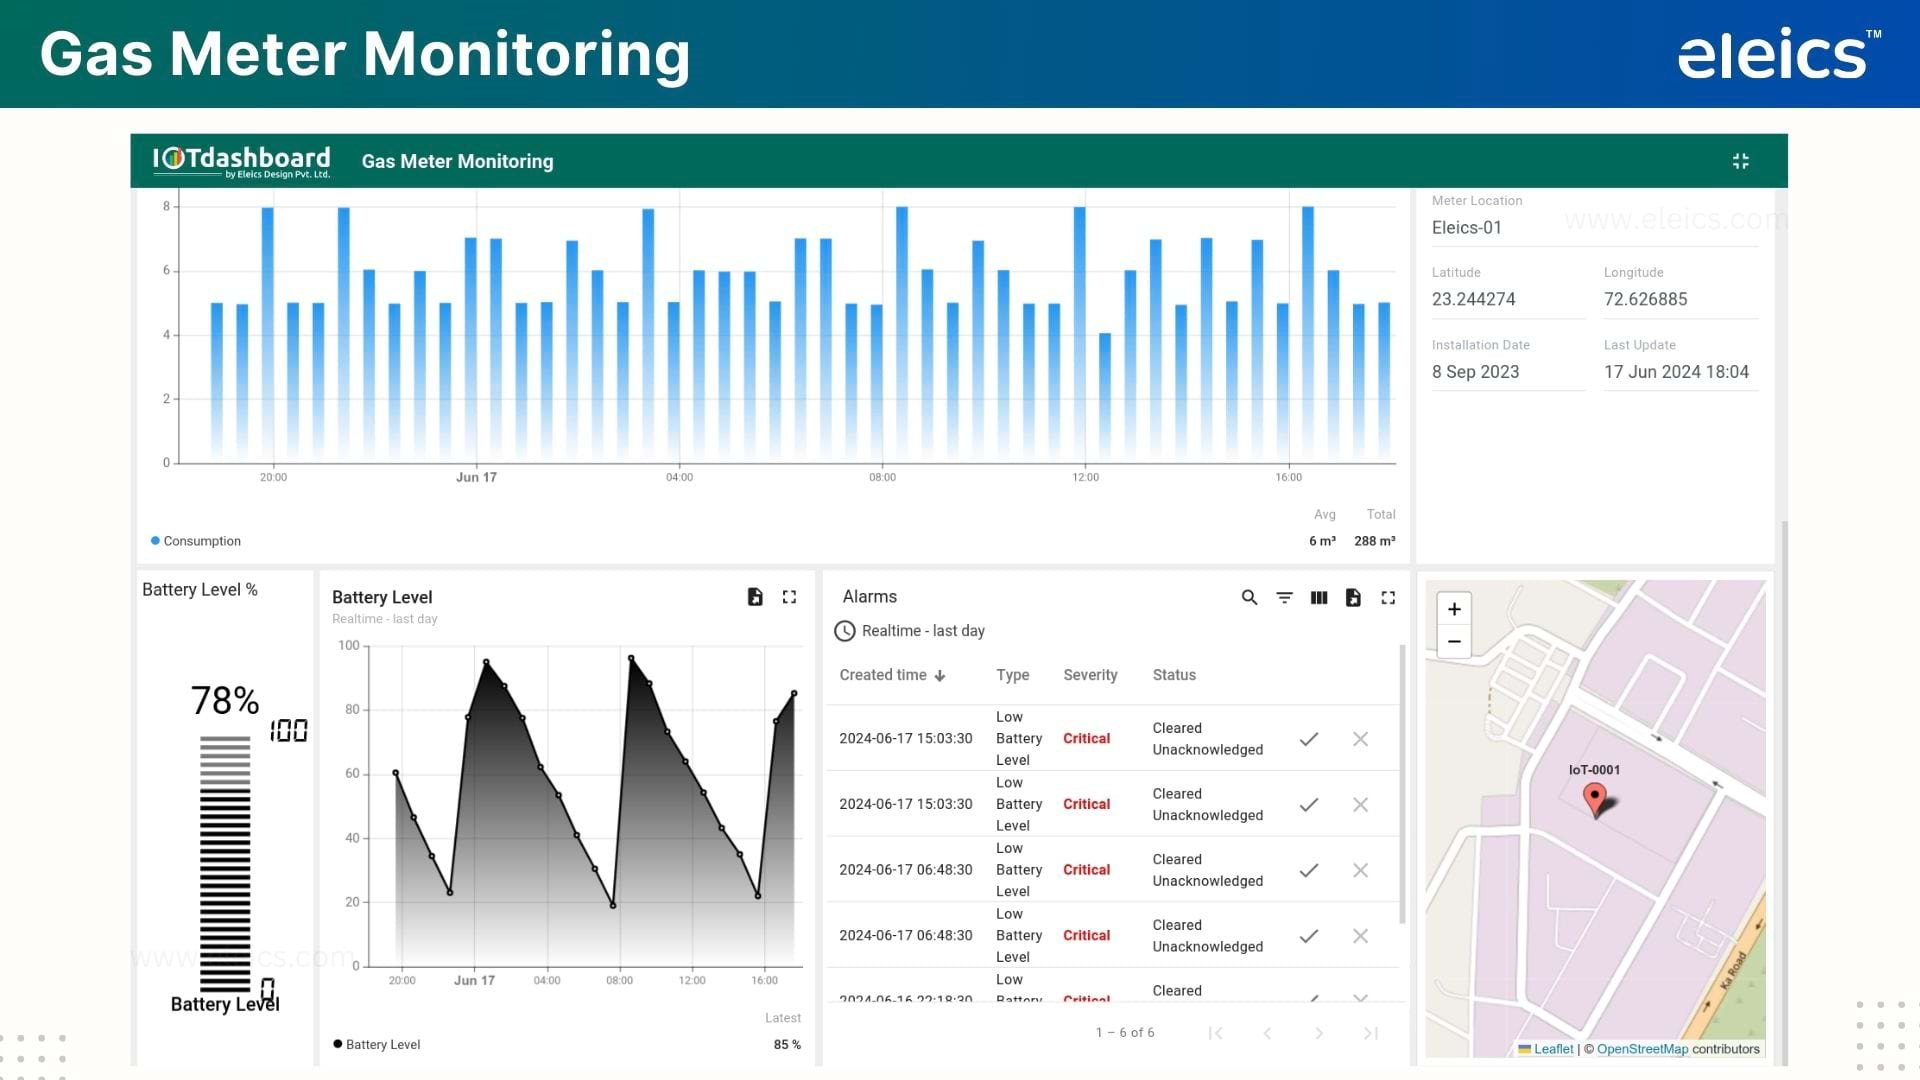Screen dimensions: 1920x1080
Task: Open alarms time window clock icon
Action: 845,631
